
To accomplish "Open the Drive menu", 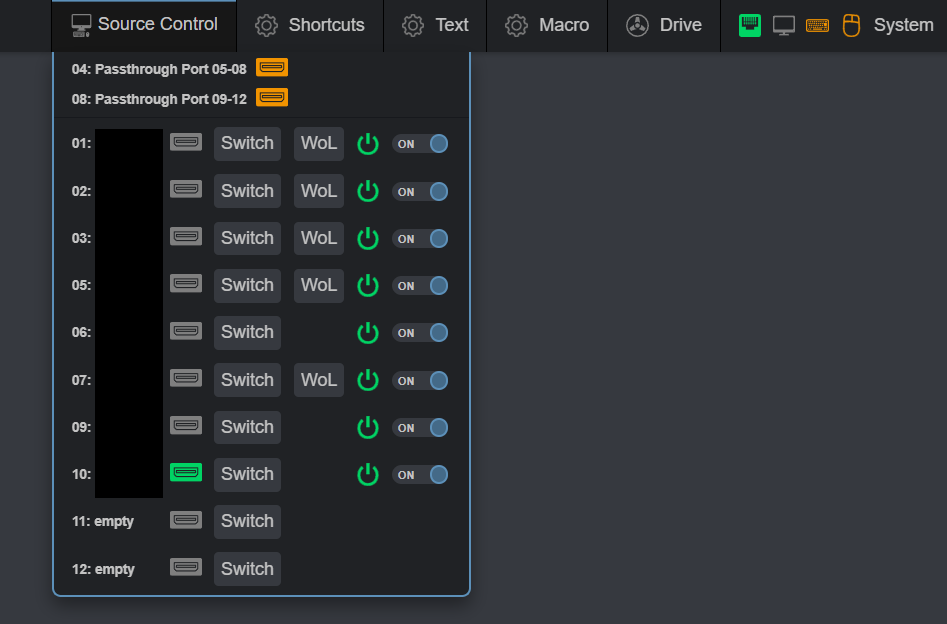I will click(x=664, y=25).
